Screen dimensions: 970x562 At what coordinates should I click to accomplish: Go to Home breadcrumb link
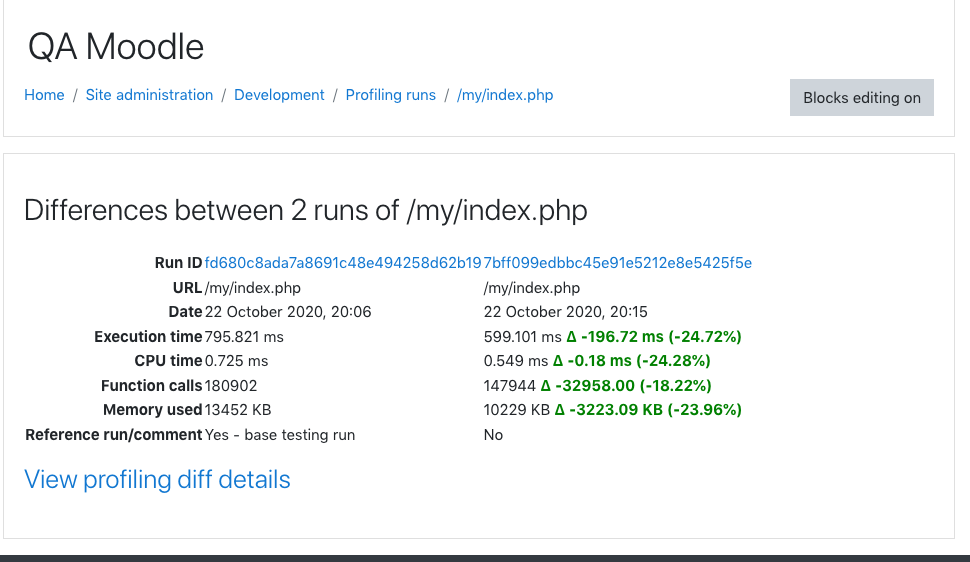(x=44, y=95)
